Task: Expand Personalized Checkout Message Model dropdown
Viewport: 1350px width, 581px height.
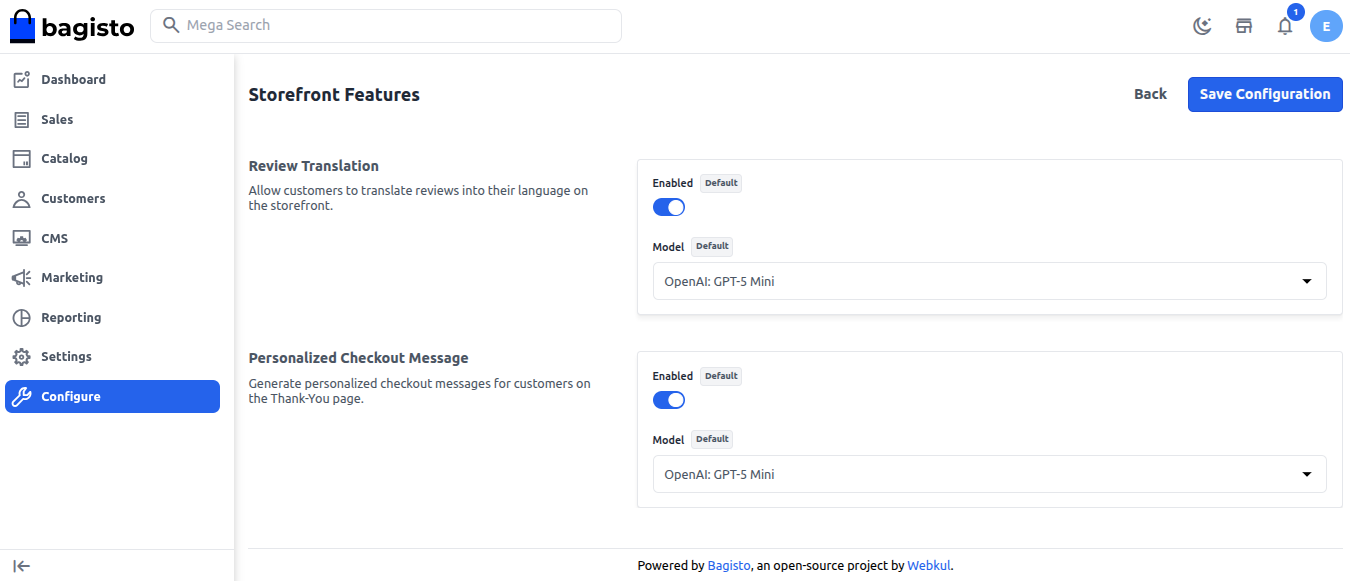Action: [989, 475]
